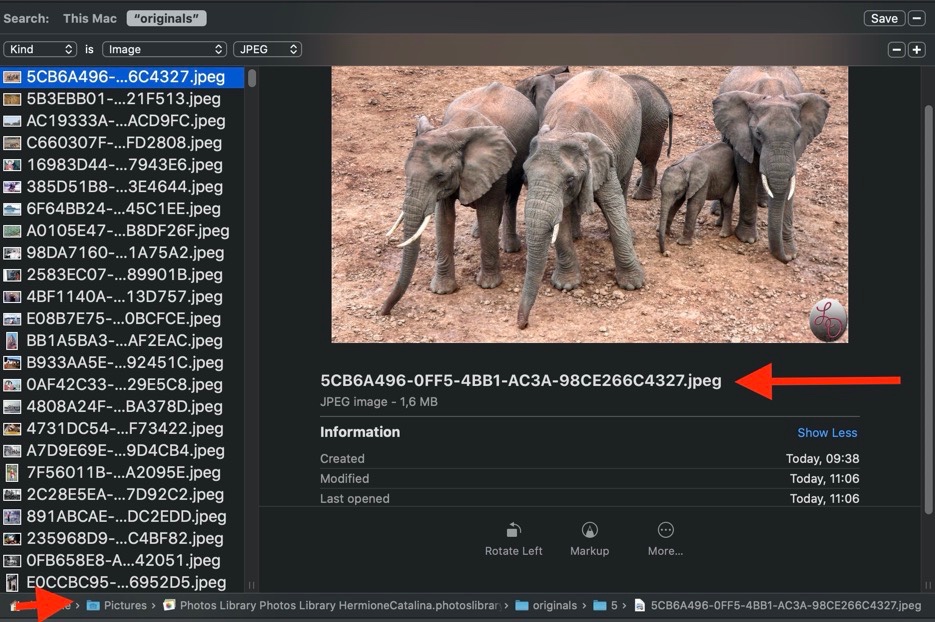Click the Rotate Left icon
Screen dimensions: 935x622
click(513, 531)
